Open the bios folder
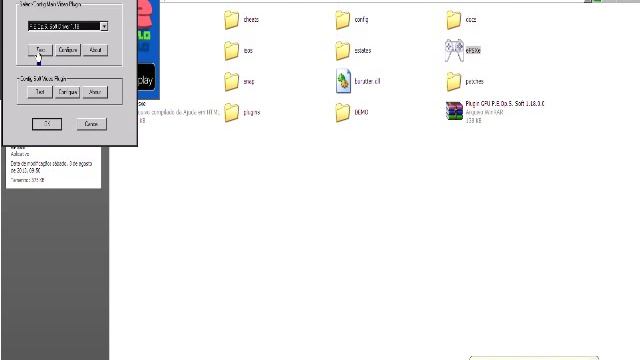This screenshot has height=360, width=640. [238, 51]
